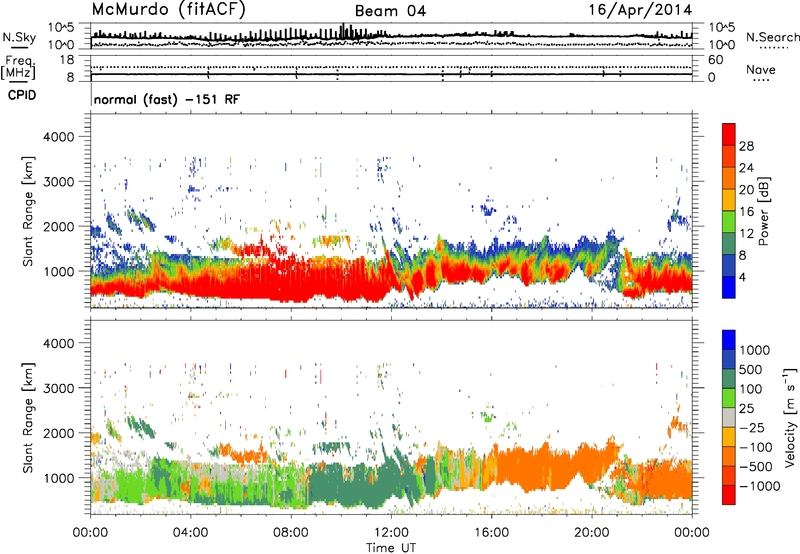The width and height of the screenshot is (800, 554).
Task: Click the CPID label
Action: pos(22,95)
